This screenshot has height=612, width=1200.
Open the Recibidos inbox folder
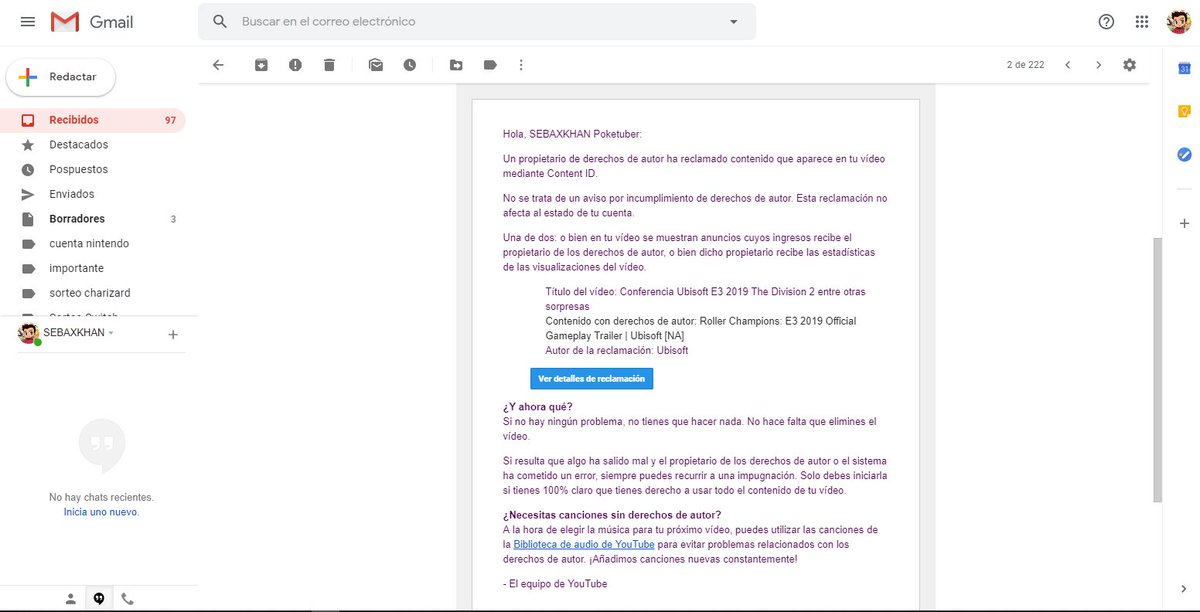93,120
